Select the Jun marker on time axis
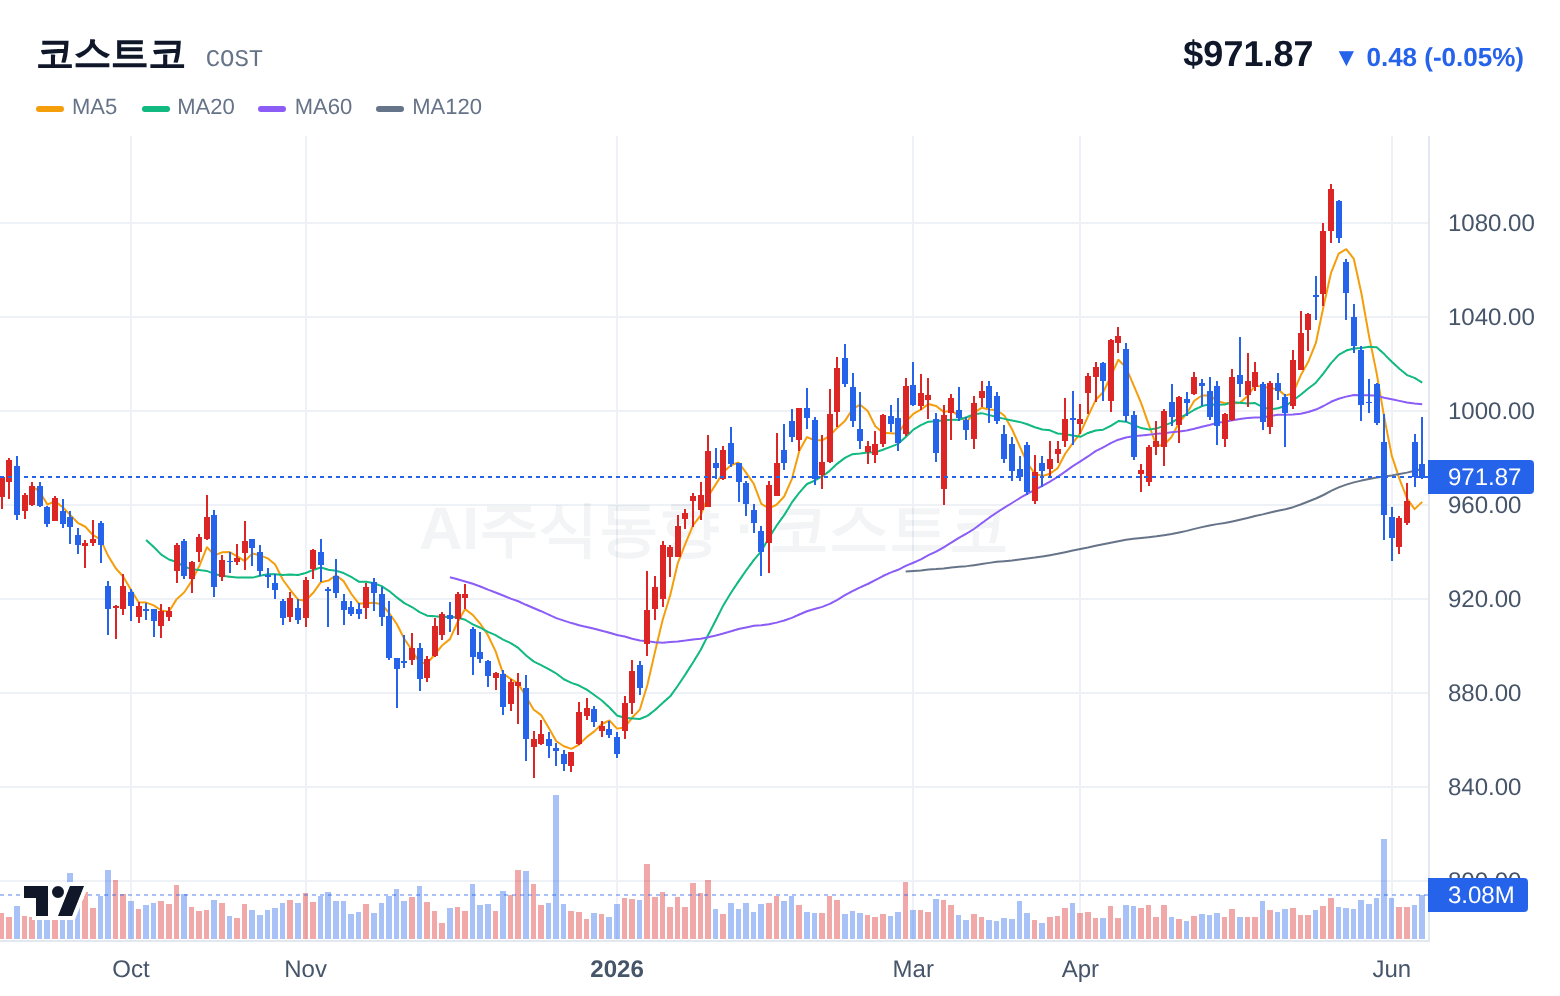 click(1392, 969)
